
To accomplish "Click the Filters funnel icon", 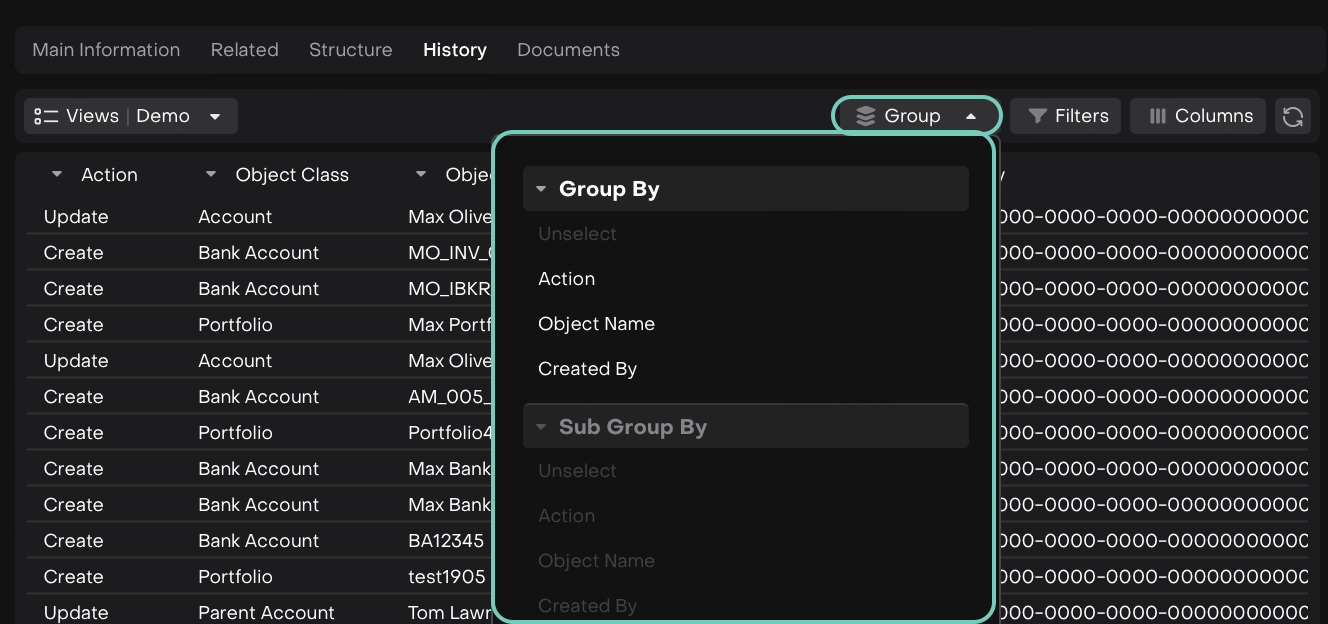I will [1038, 116].
